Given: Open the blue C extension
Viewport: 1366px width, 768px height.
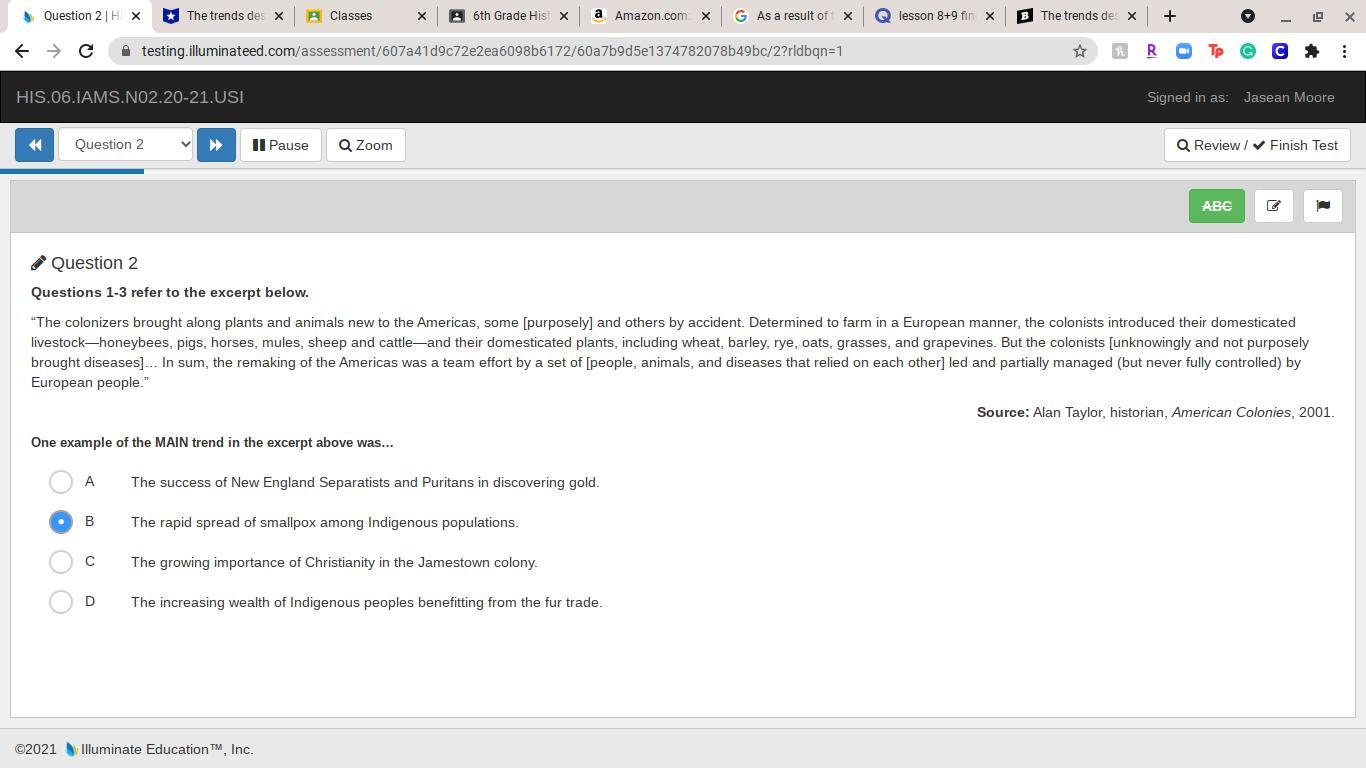Looking at the screenshot, I should (x=1280, y=51).
